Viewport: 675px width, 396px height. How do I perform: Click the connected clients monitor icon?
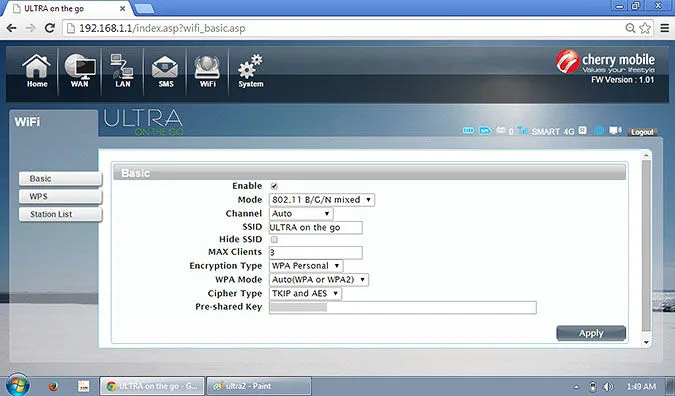pos(615,130)
